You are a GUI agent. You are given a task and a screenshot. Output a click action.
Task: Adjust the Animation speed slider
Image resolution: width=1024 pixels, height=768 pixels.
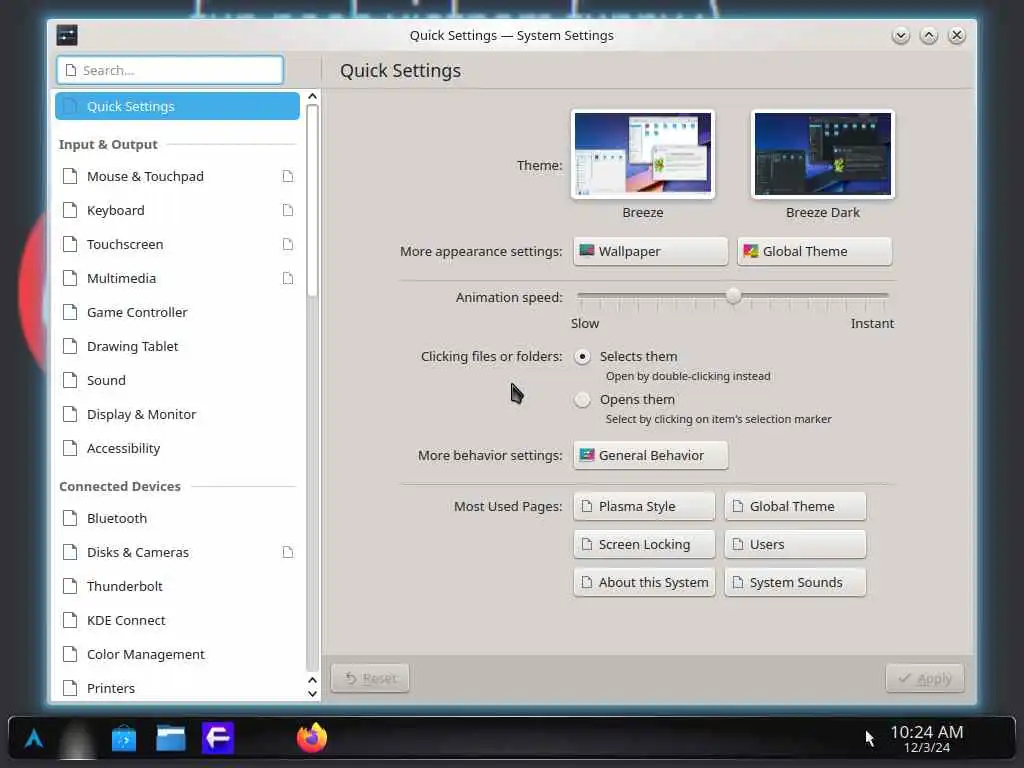[733, 296]
